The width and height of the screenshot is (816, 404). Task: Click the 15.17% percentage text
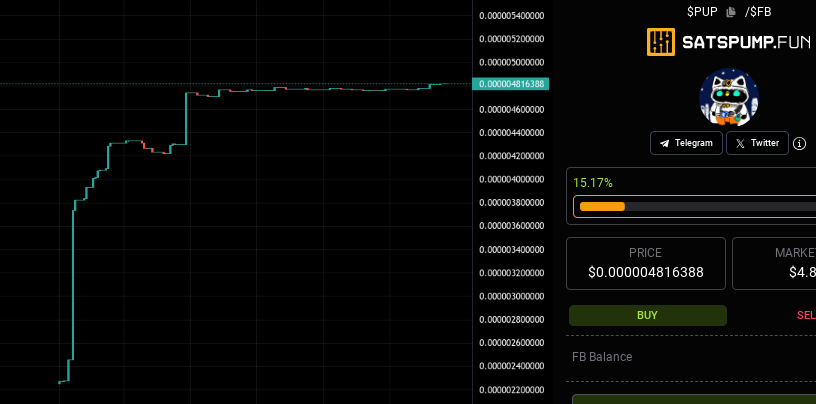tap(593, 183)
